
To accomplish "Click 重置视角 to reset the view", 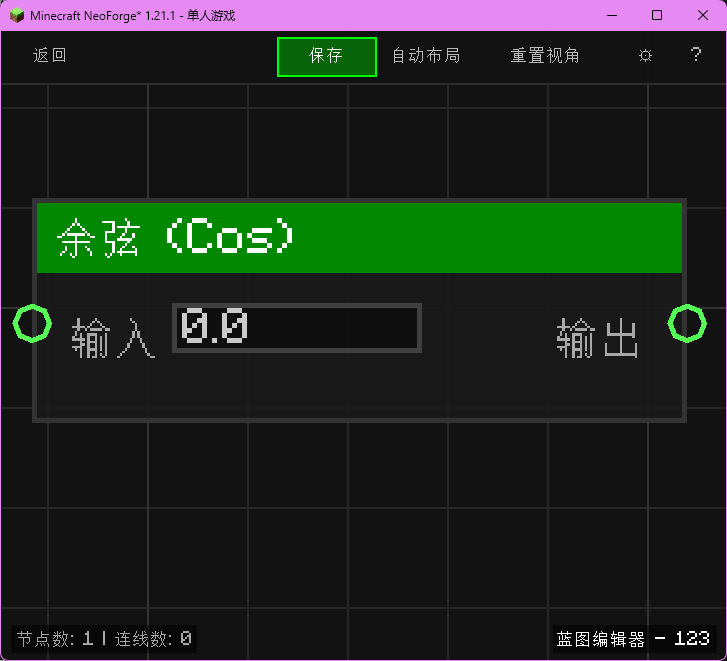I will coord(545,56).
